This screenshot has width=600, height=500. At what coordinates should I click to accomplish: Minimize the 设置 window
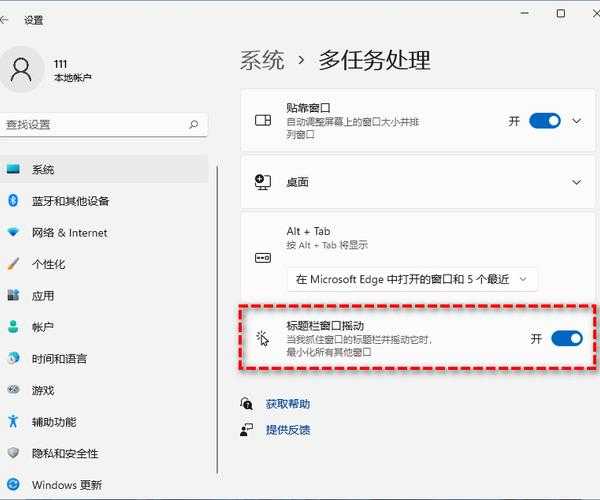tap(525, 13)
